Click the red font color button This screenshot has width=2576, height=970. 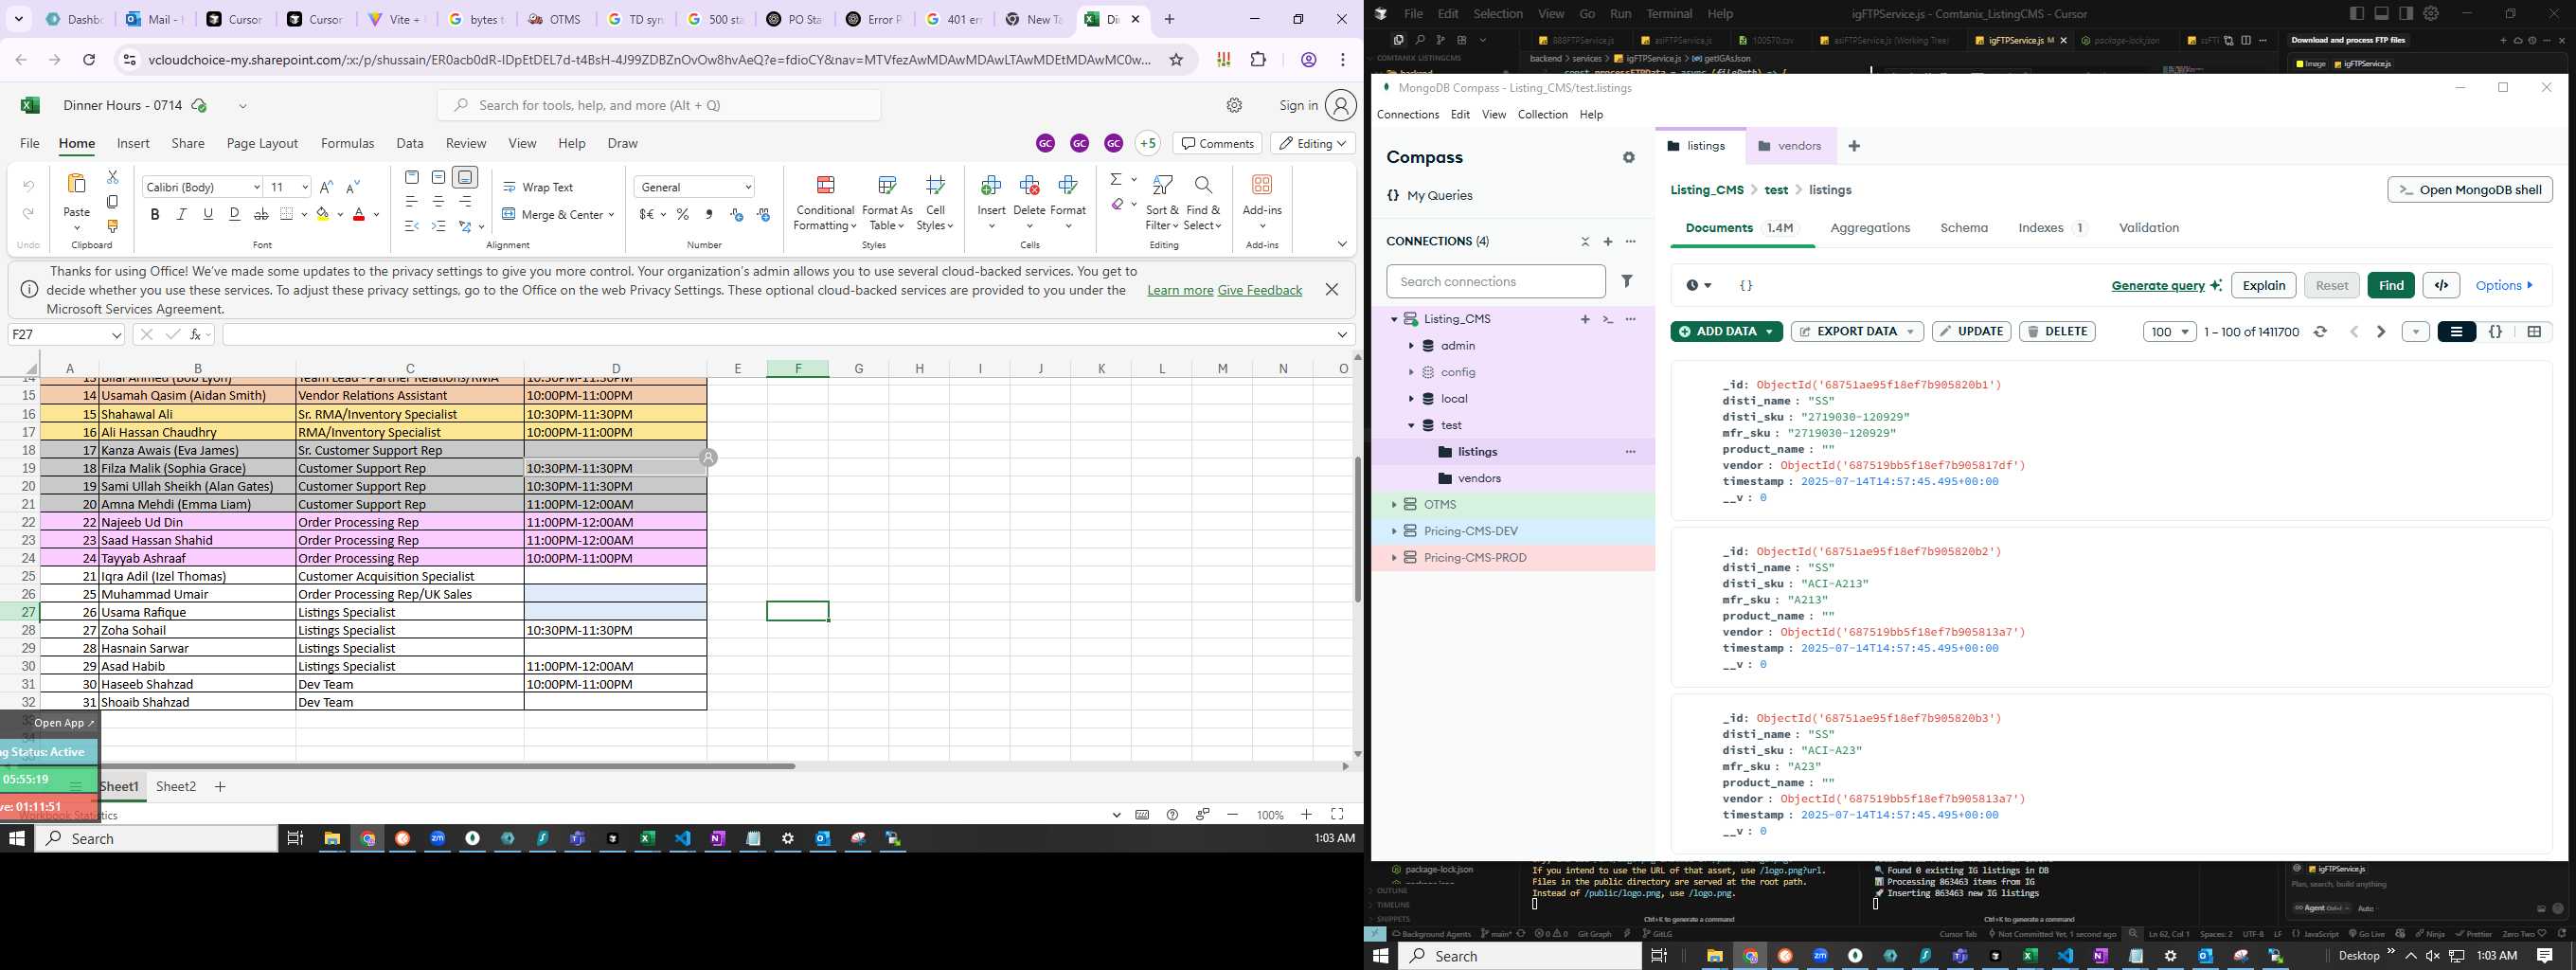[x=359, y=214]
